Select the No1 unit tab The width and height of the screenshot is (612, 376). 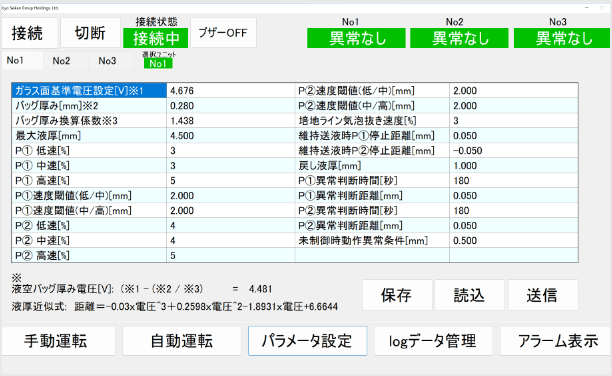point(22,61)
